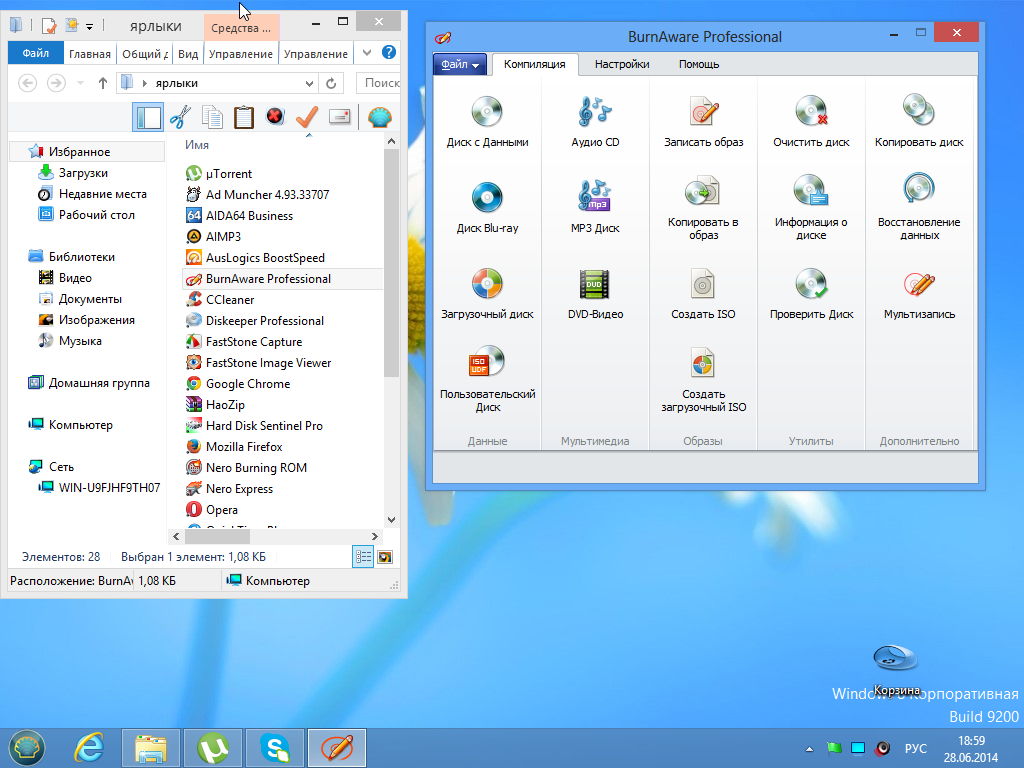Open the Файл dropdown menu in BurnAware
This screenshot has width=1024, height=768.
[x=460, y=64]
